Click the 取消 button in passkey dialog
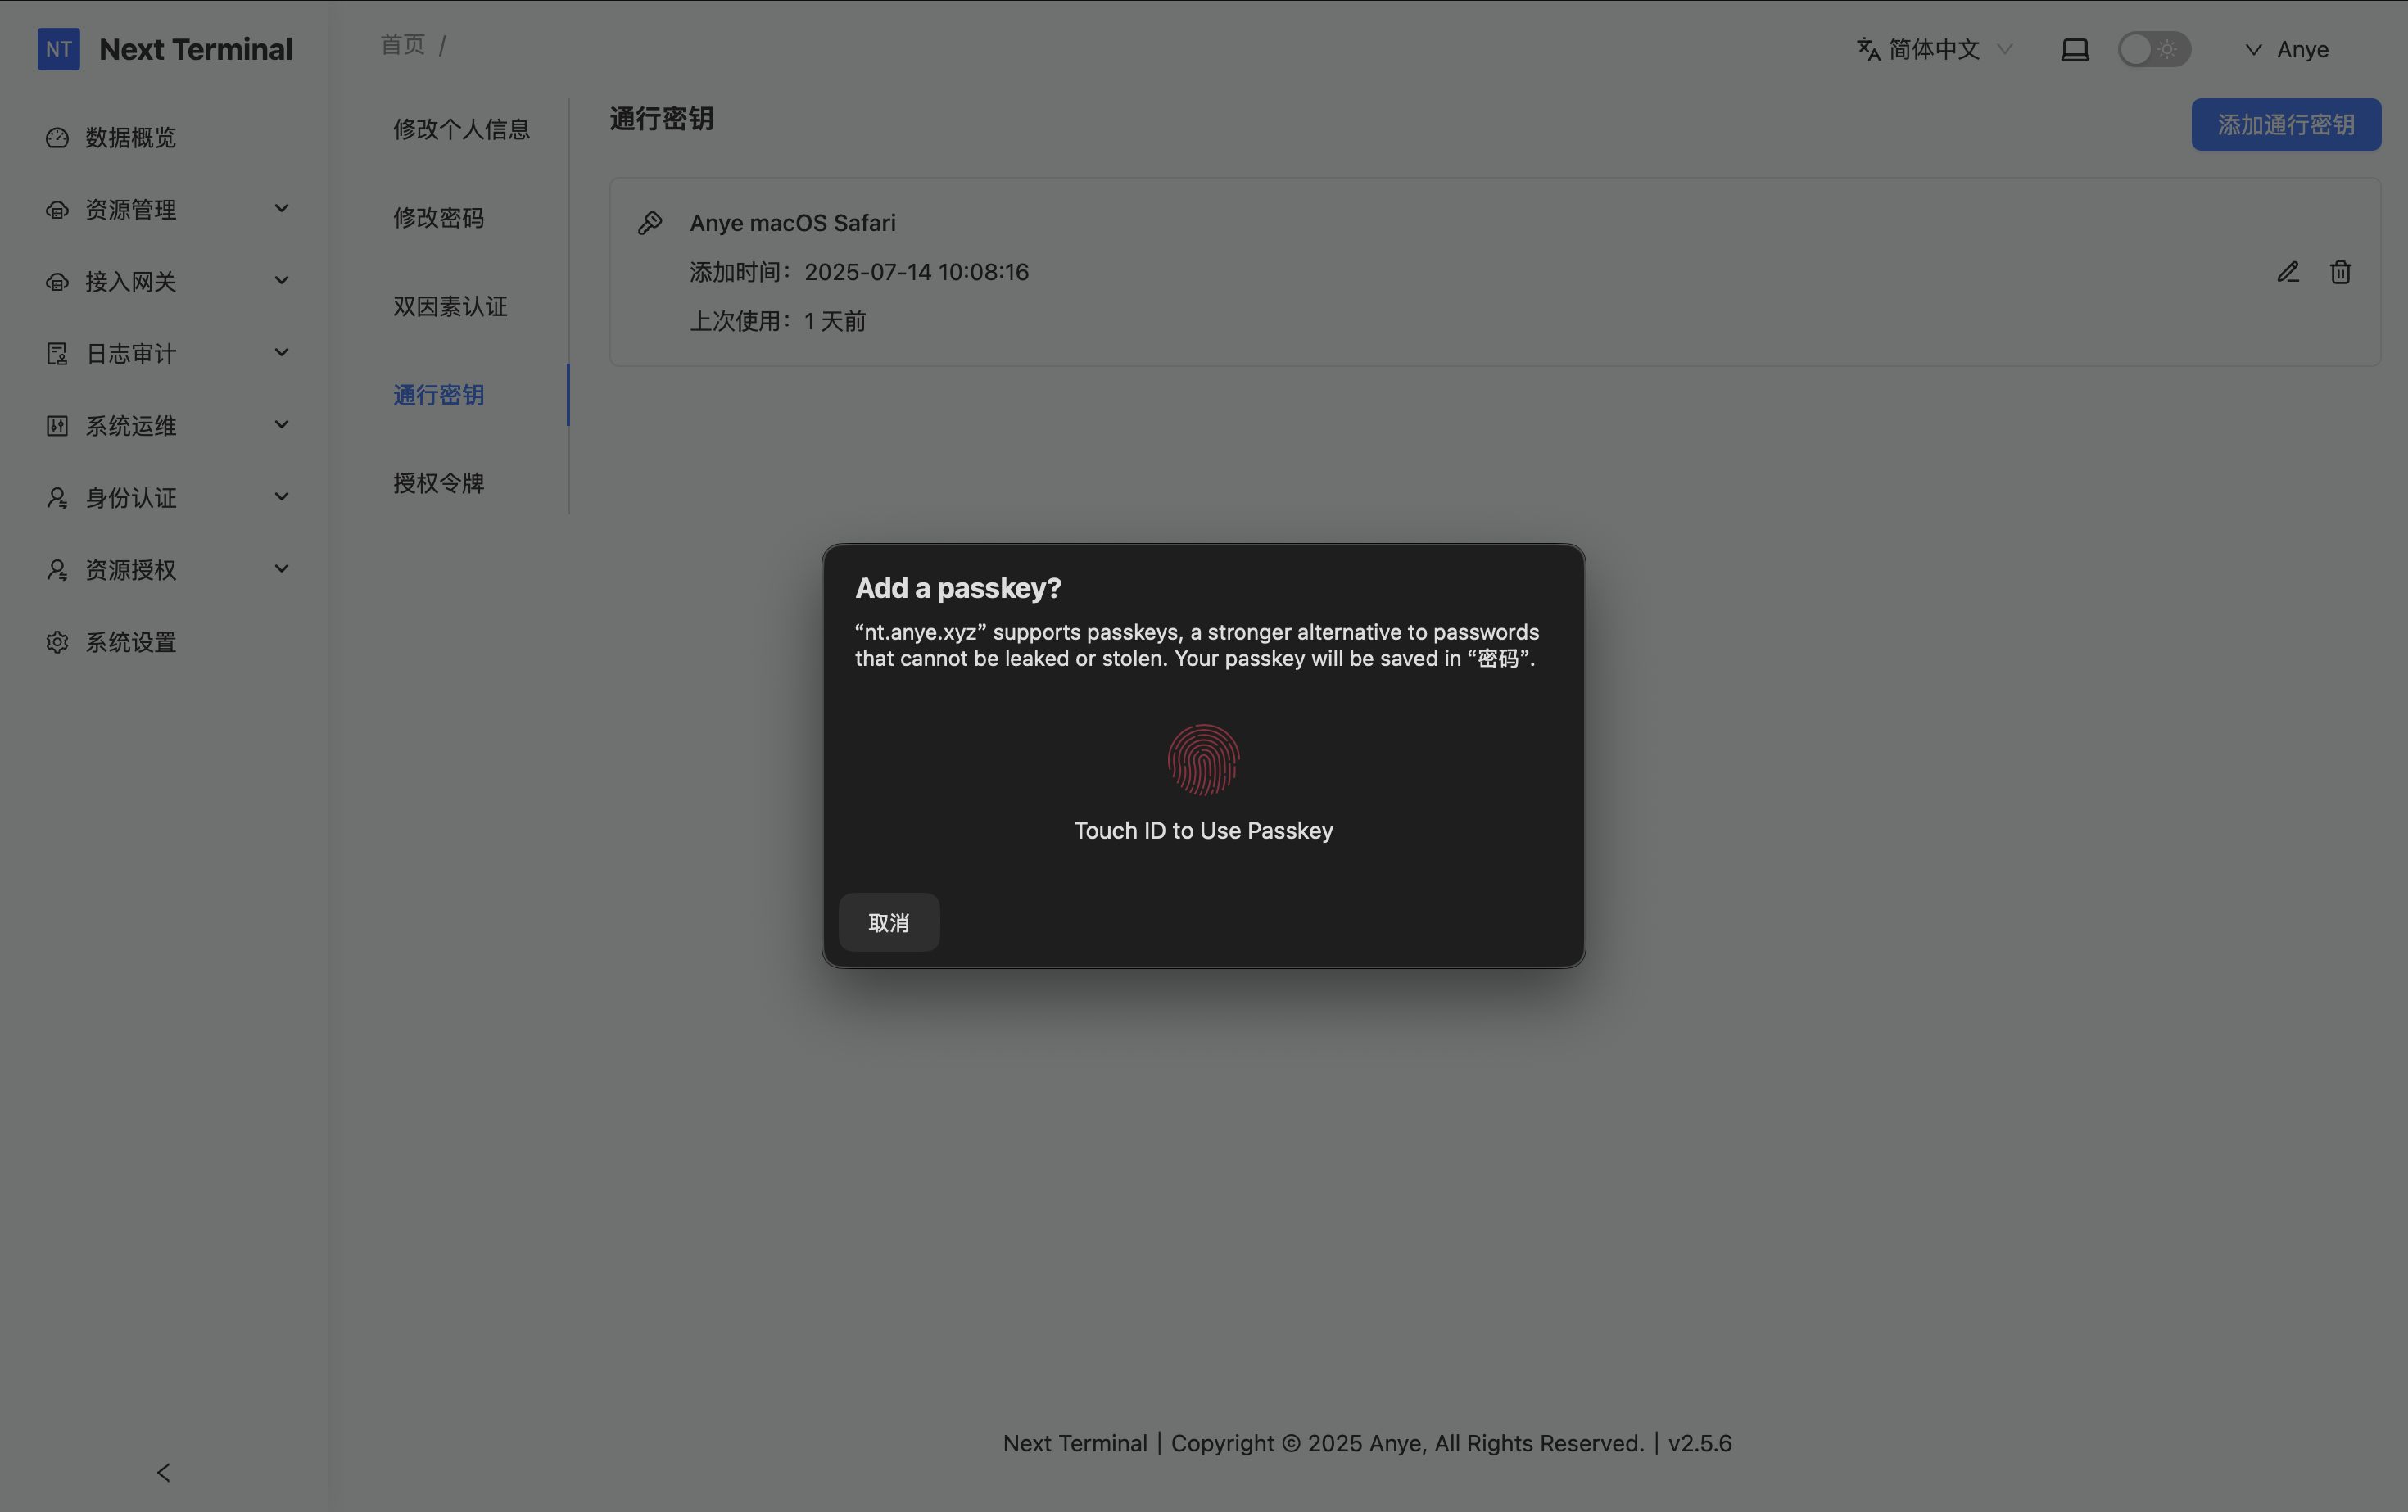This screenshot has width=2408, height=1512. 888,922
